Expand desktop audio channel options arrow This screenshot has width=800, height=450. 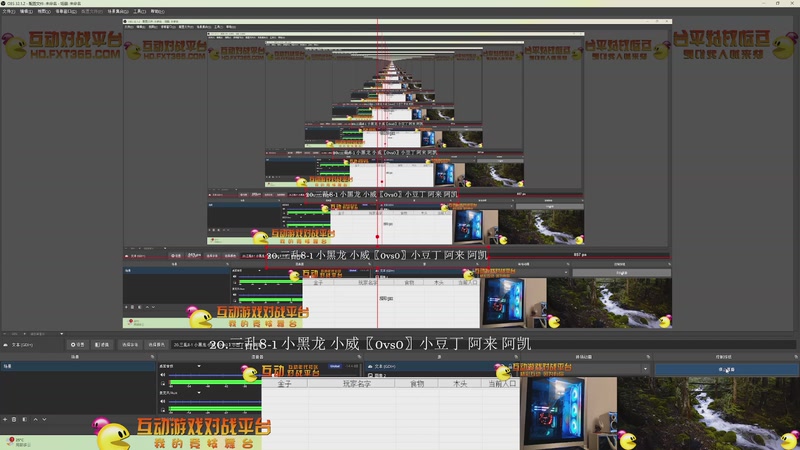[x=199, y=366]
